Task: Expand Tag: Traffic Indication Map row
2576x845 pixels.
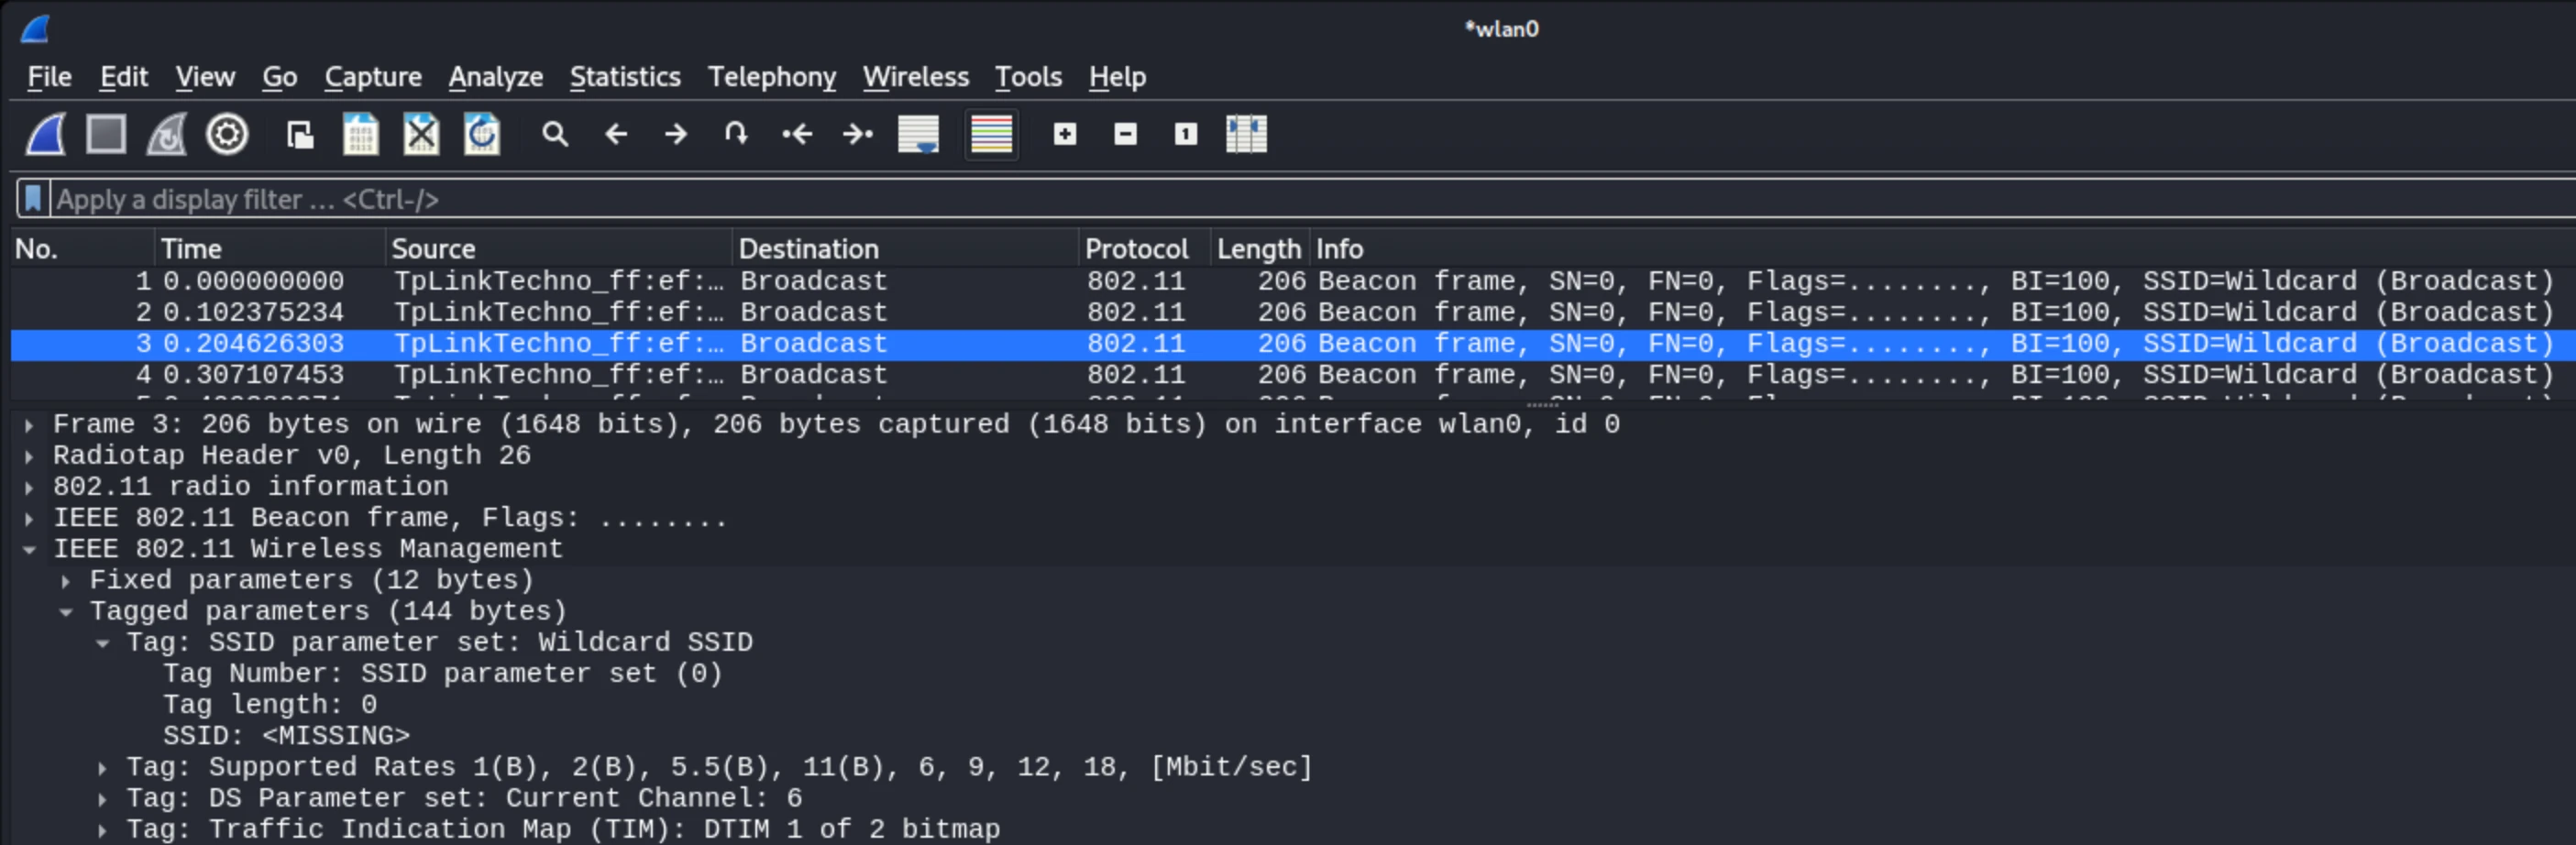Action: click(x=102, y=830)
